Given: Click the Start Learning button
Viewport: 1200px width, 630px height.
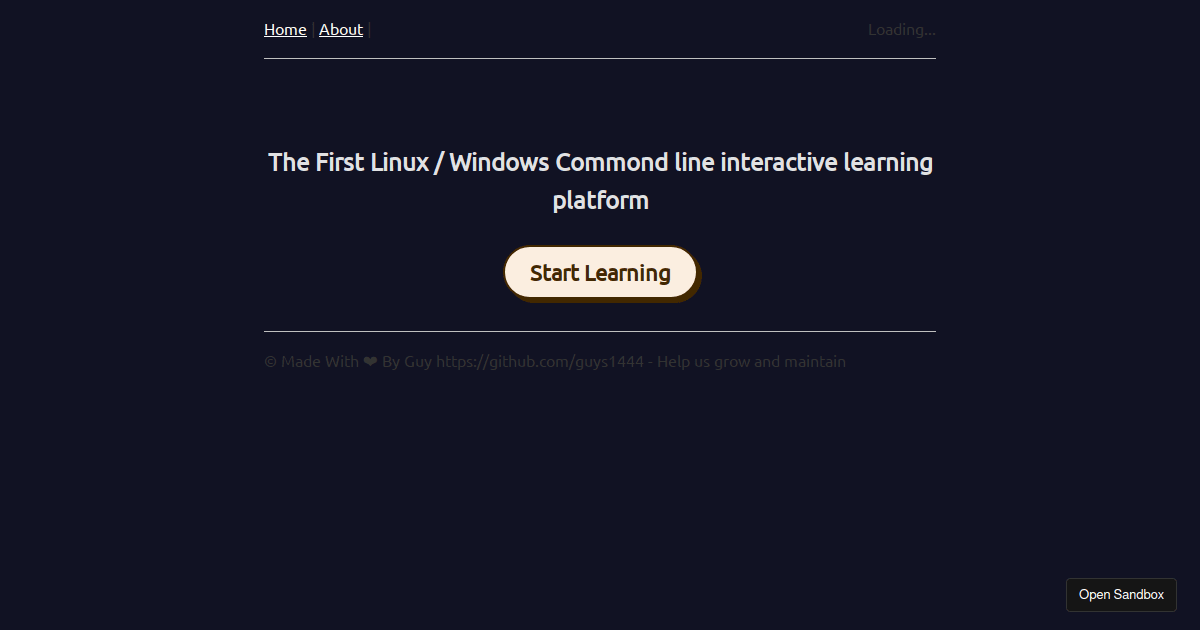Looking at the screenshot, I should point(600,272).
